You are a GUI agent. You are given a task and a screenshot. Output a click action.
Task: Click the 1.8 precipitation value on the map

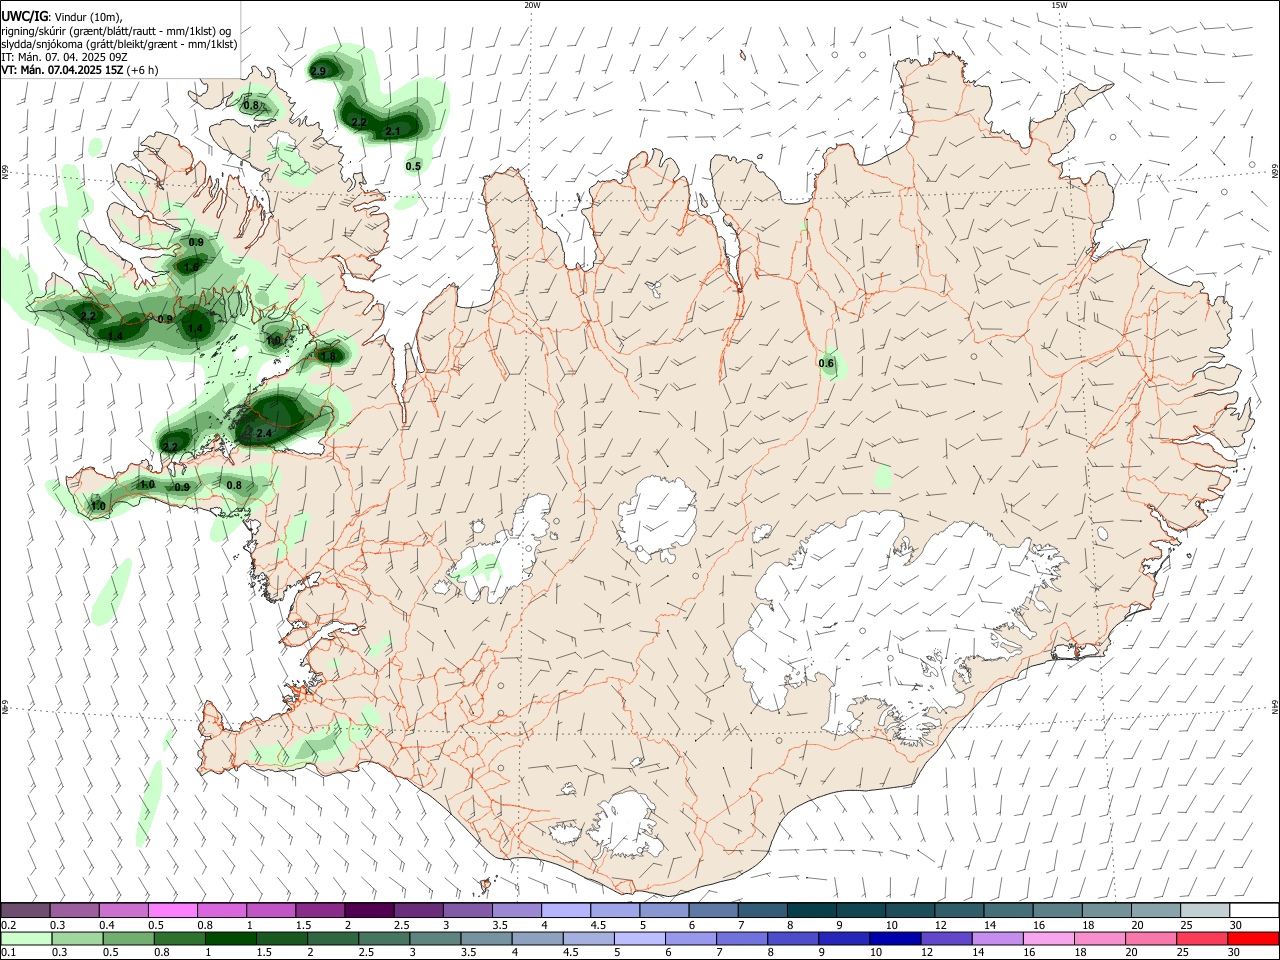click(x=328, y=356)
